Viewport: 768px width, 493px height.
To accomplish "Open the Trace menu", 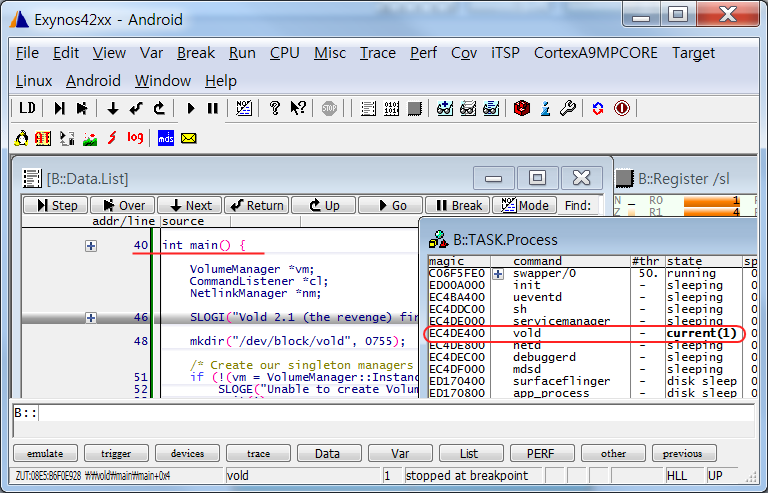I will point(378,53).
